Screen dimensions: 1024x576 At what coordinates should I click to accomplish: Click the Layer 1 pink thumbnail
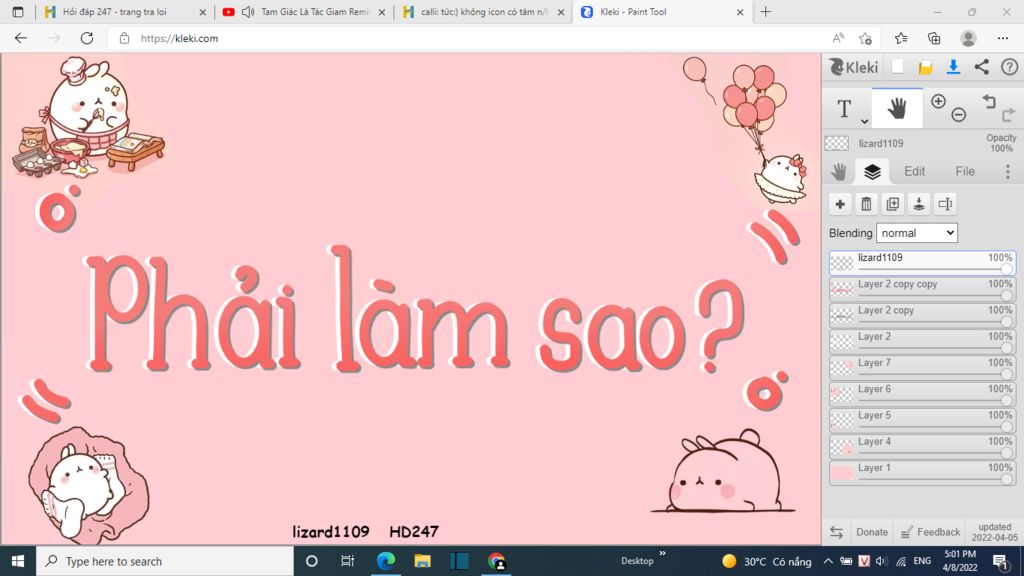pos(842,473)
